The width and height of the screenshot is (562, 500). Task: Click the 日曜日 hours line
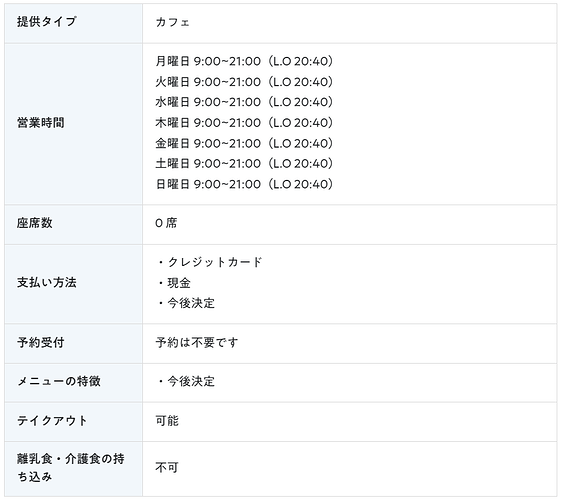[244, 184]
